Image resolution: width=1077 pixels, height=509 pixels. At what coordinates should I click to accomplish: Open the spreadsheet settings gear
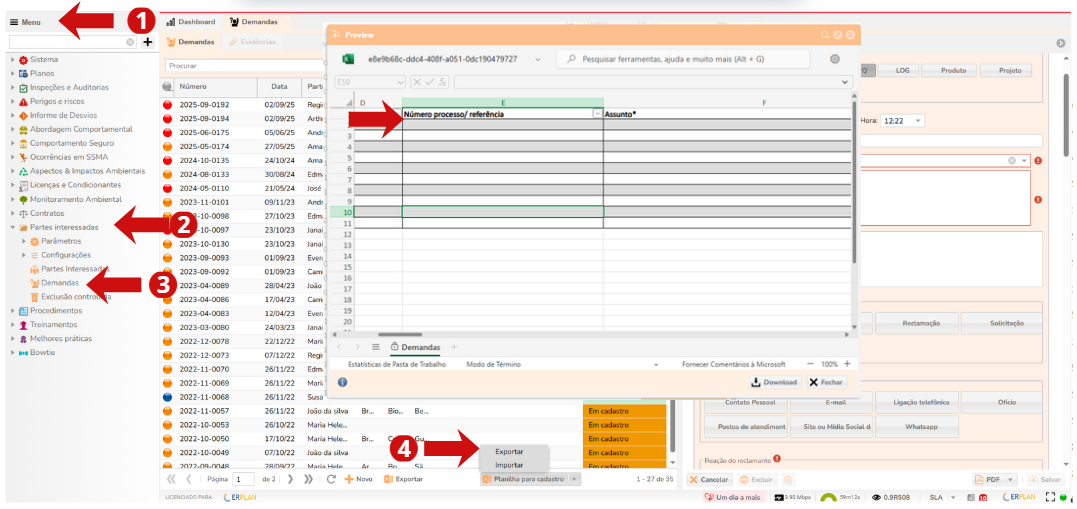(835, 59)
